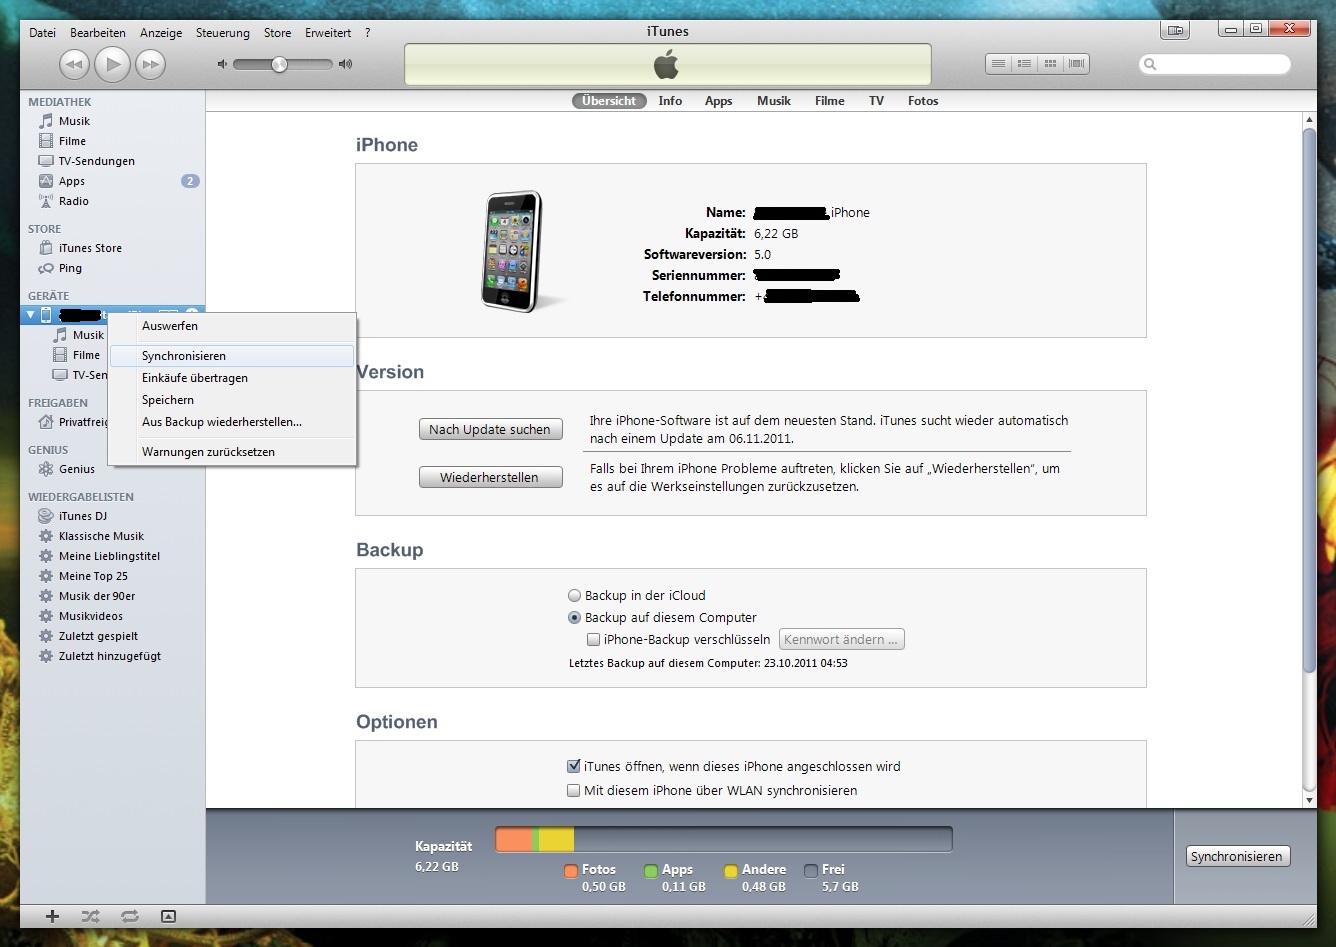
Task: Choose Aus Backup wiederherstellen from context menu
Action: 233,422
